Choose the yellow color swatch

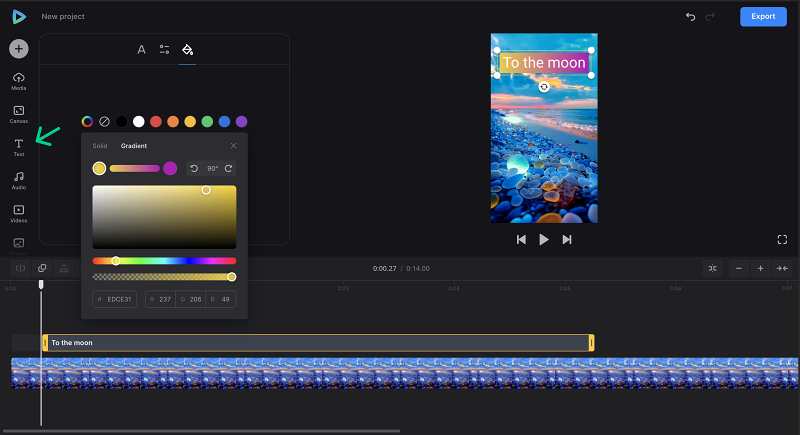(190, 121)
